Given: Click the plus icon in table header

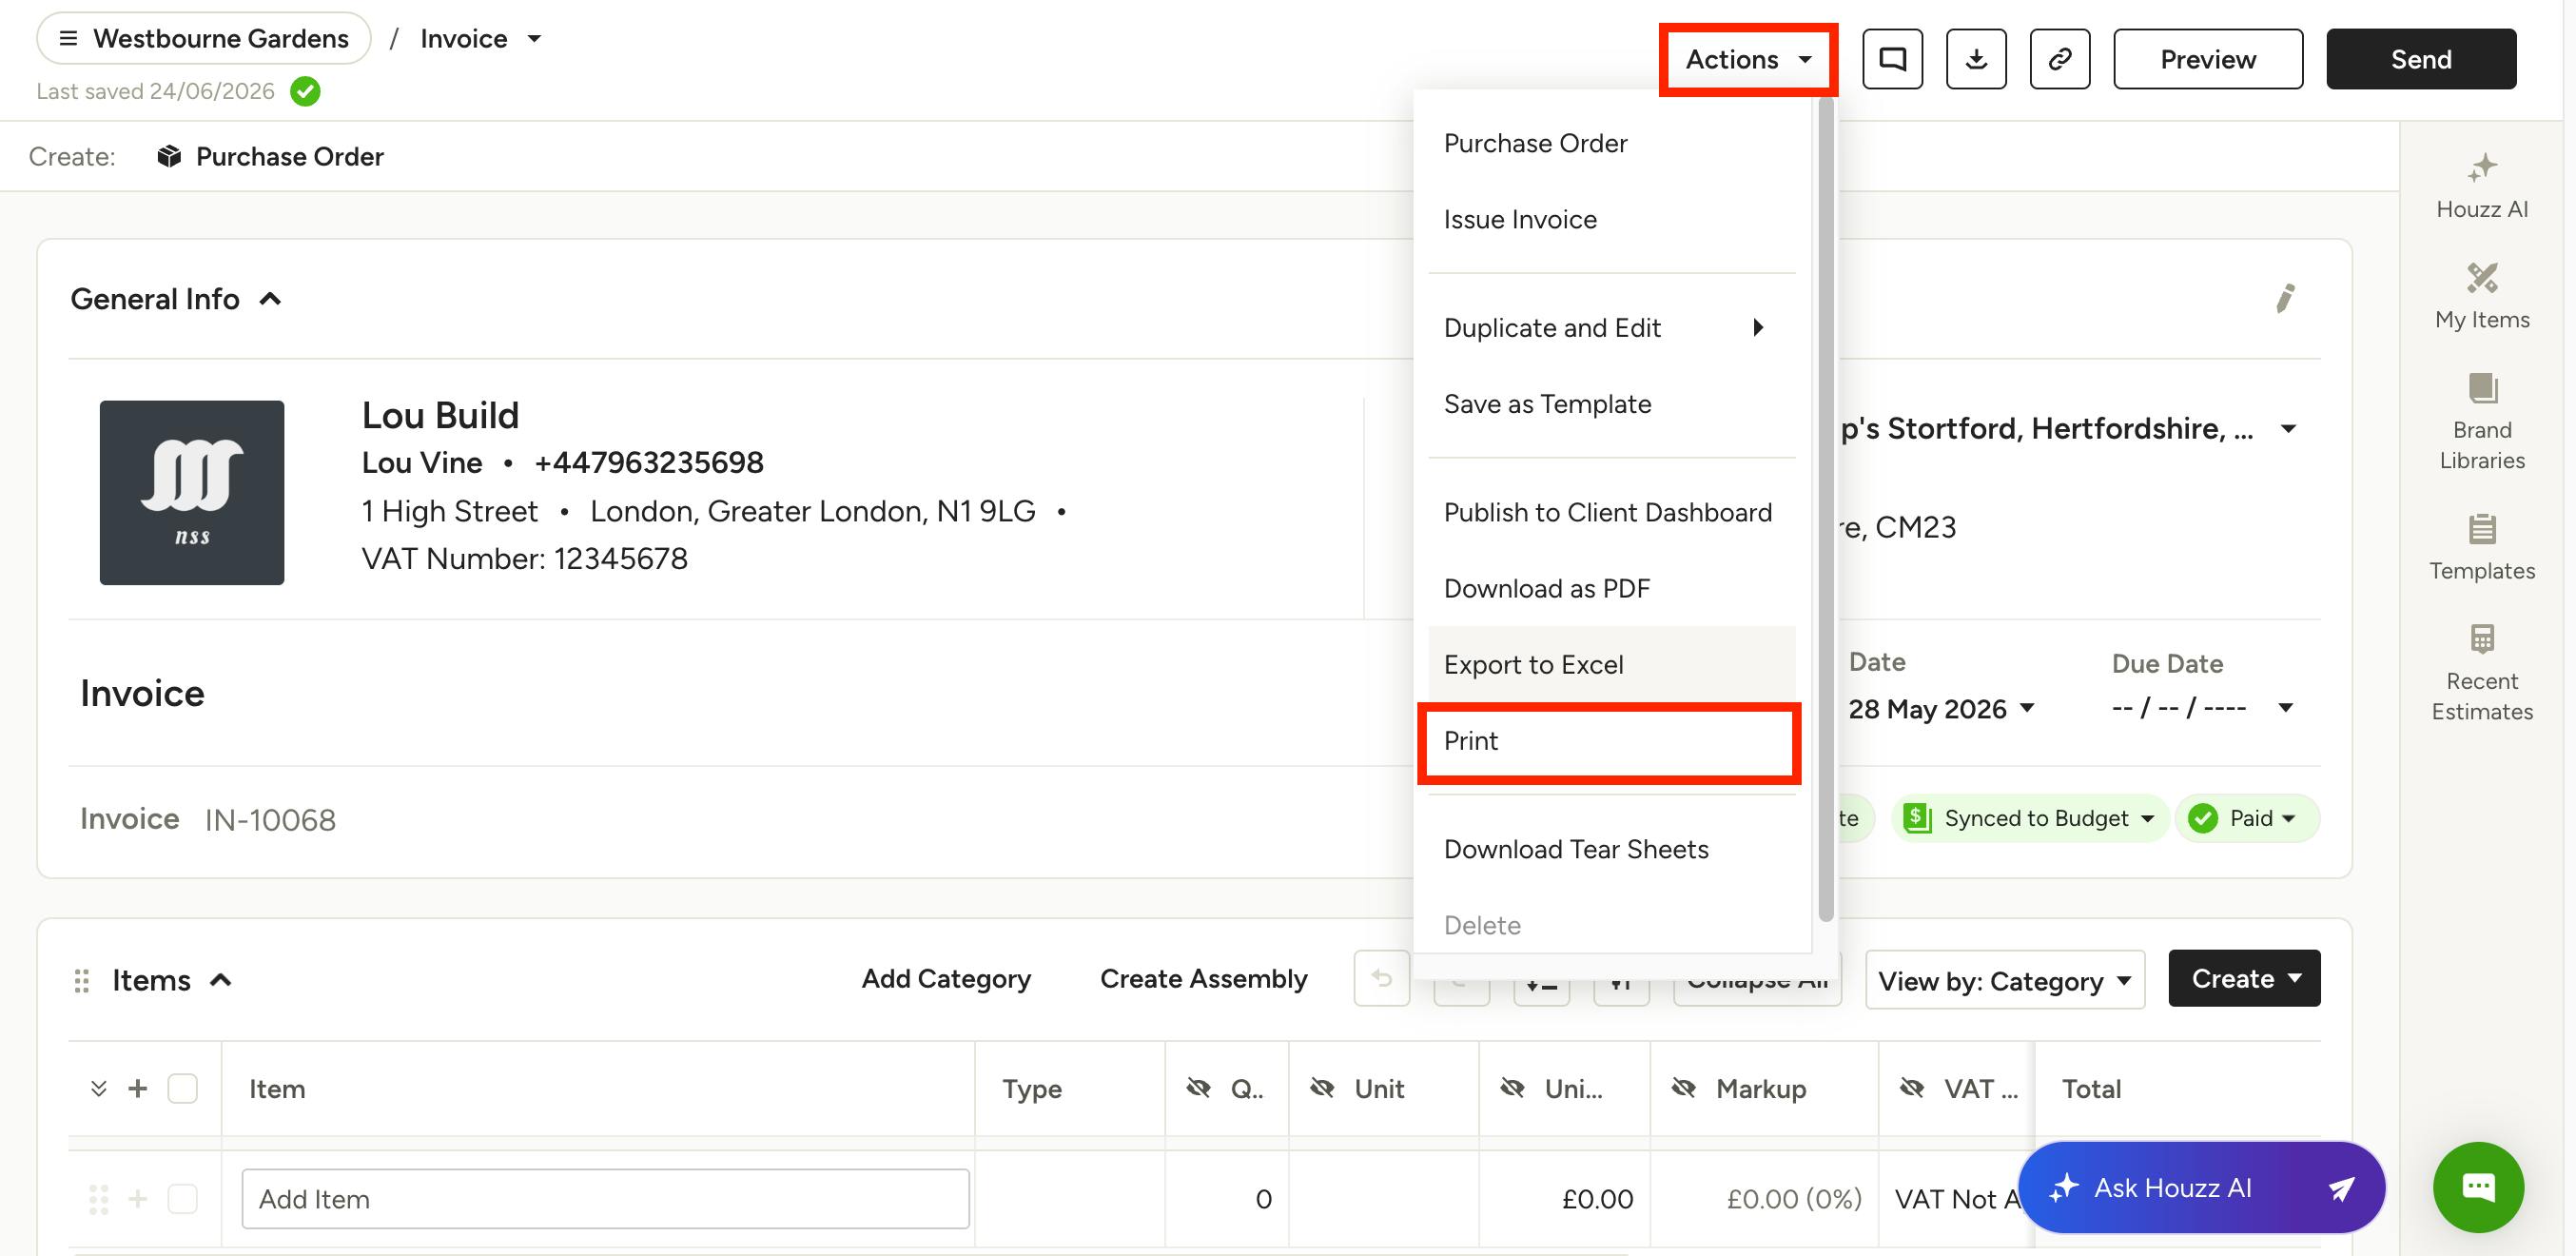Looking at the screenshot, I should click(138, 1087).
